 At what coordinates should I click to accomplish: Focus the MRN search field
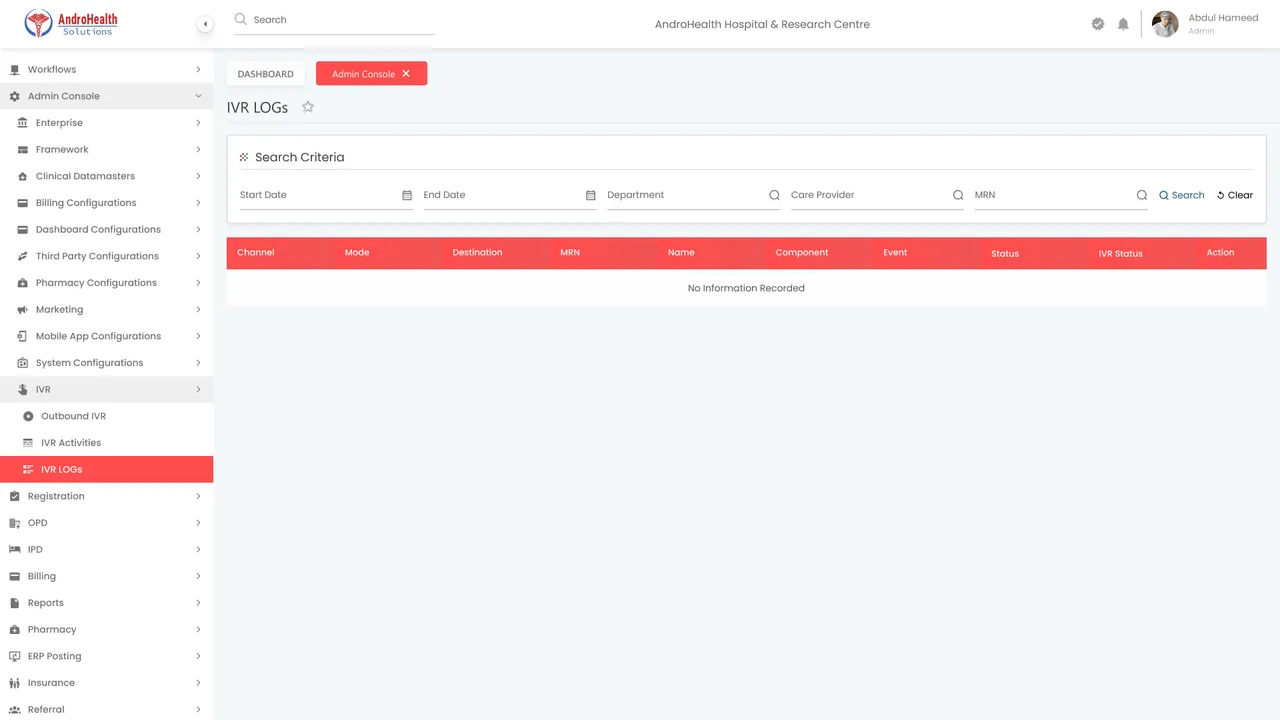click(1062, 195)
